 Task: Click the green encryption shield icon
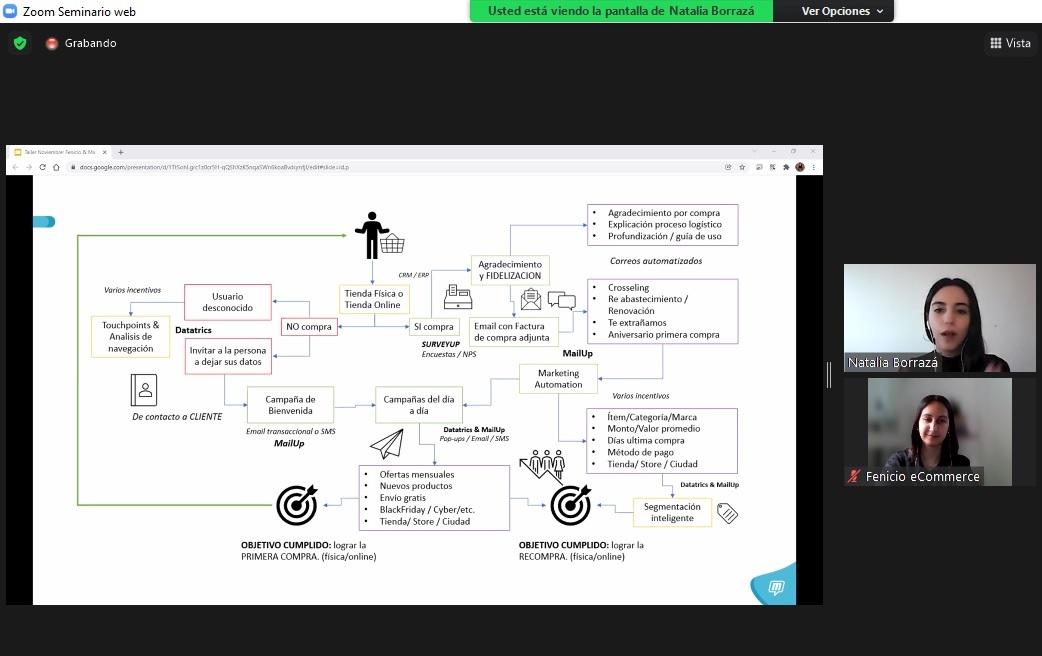20,43
